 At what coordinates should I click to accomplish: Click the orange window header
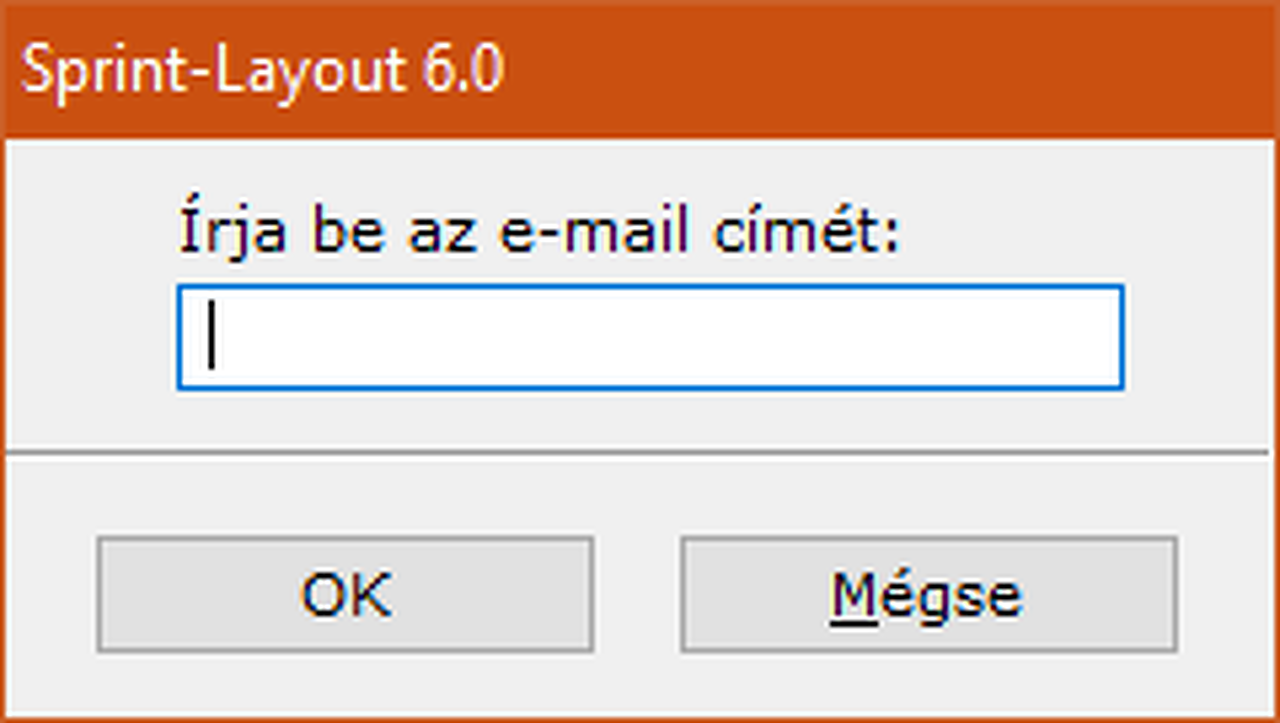coord(800,70)
